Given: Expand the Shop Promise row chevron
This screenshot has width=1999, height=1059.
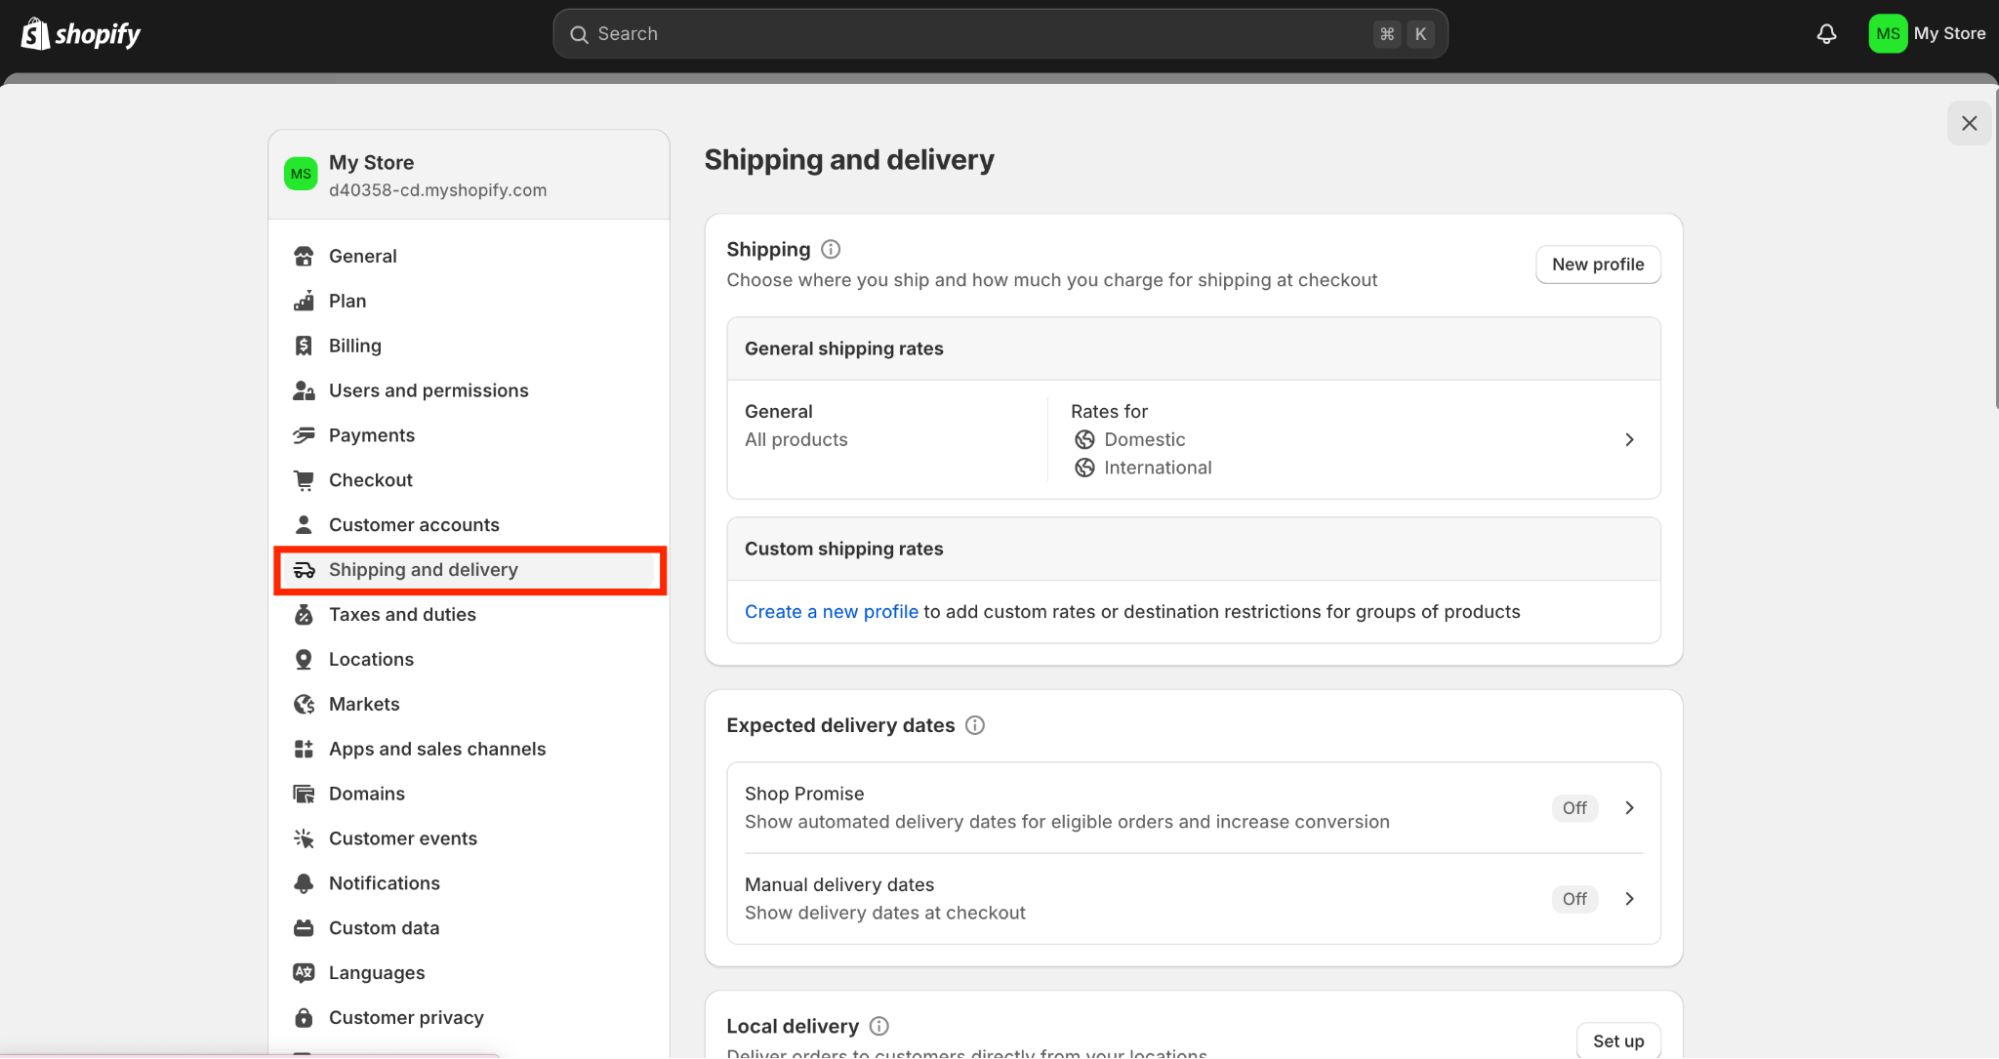Looking at the screenshot, I should 1630,807.
